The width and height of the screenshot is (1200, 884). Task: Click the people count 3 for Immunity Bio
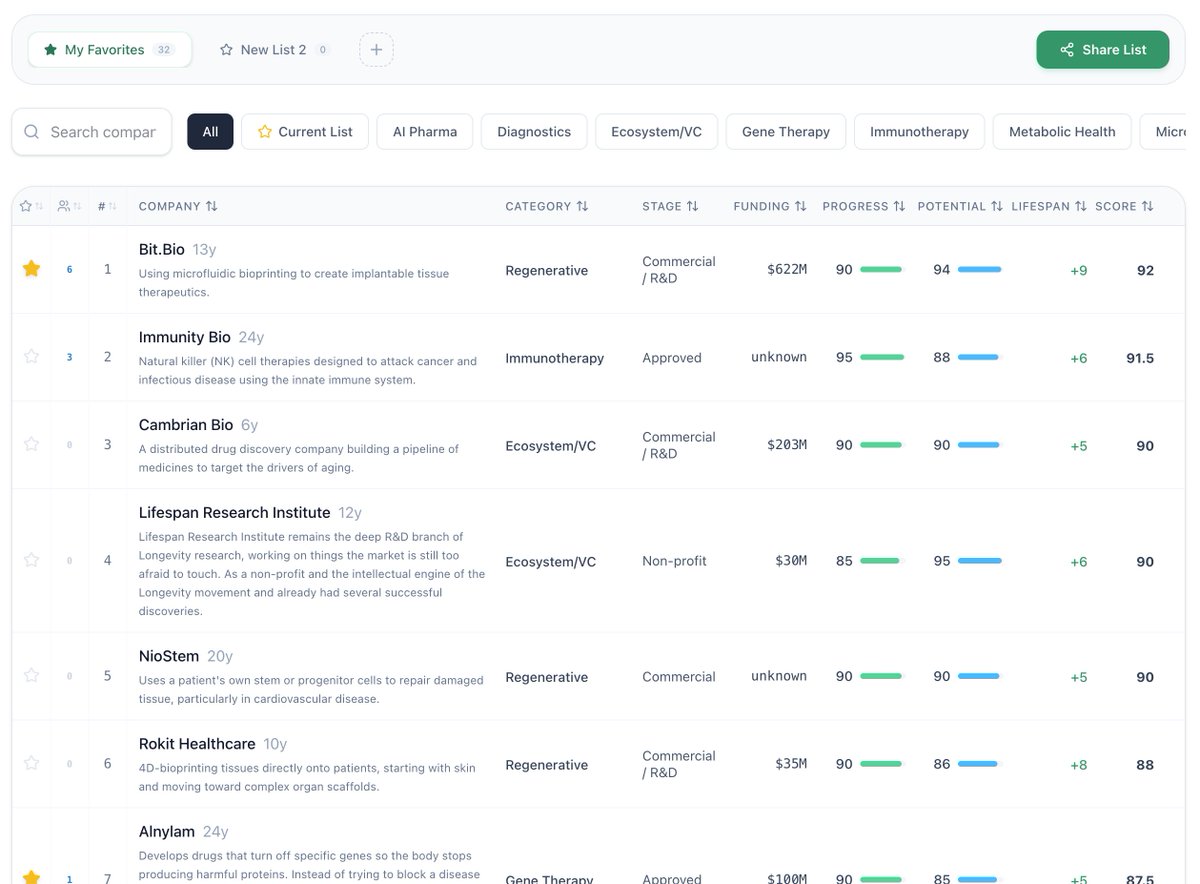[x=69, y=357]
